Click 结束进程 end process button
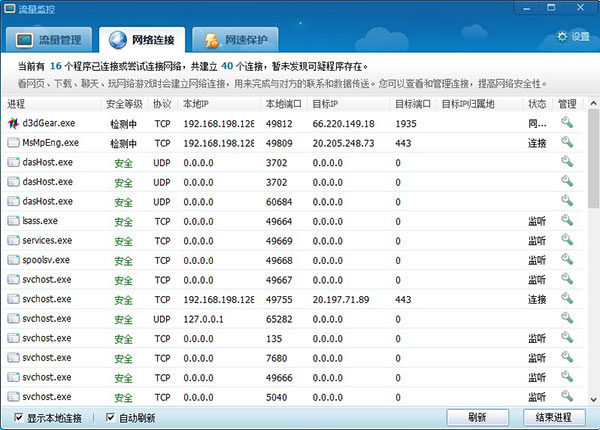The height and width of the screenshot is (430, 600). coord(553,417)
